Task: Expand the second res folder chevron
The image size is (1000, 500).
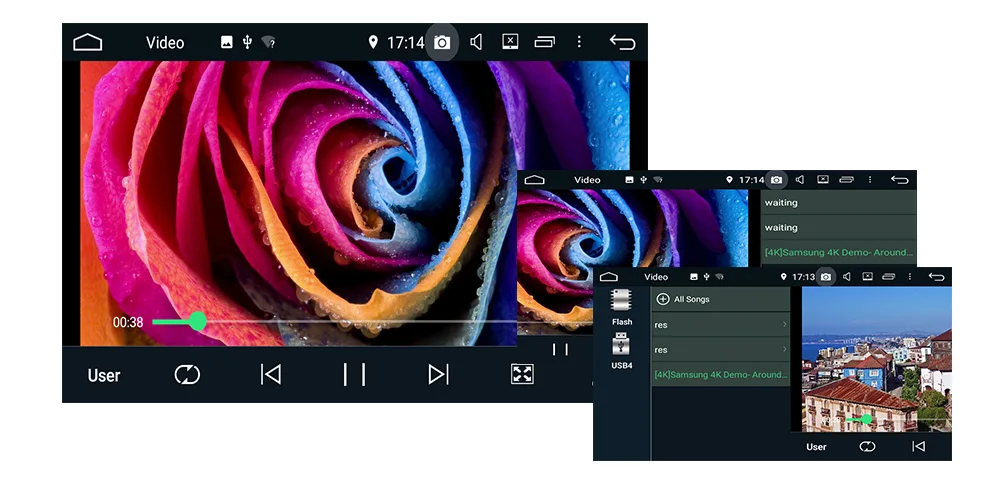Action: point(784,349)
